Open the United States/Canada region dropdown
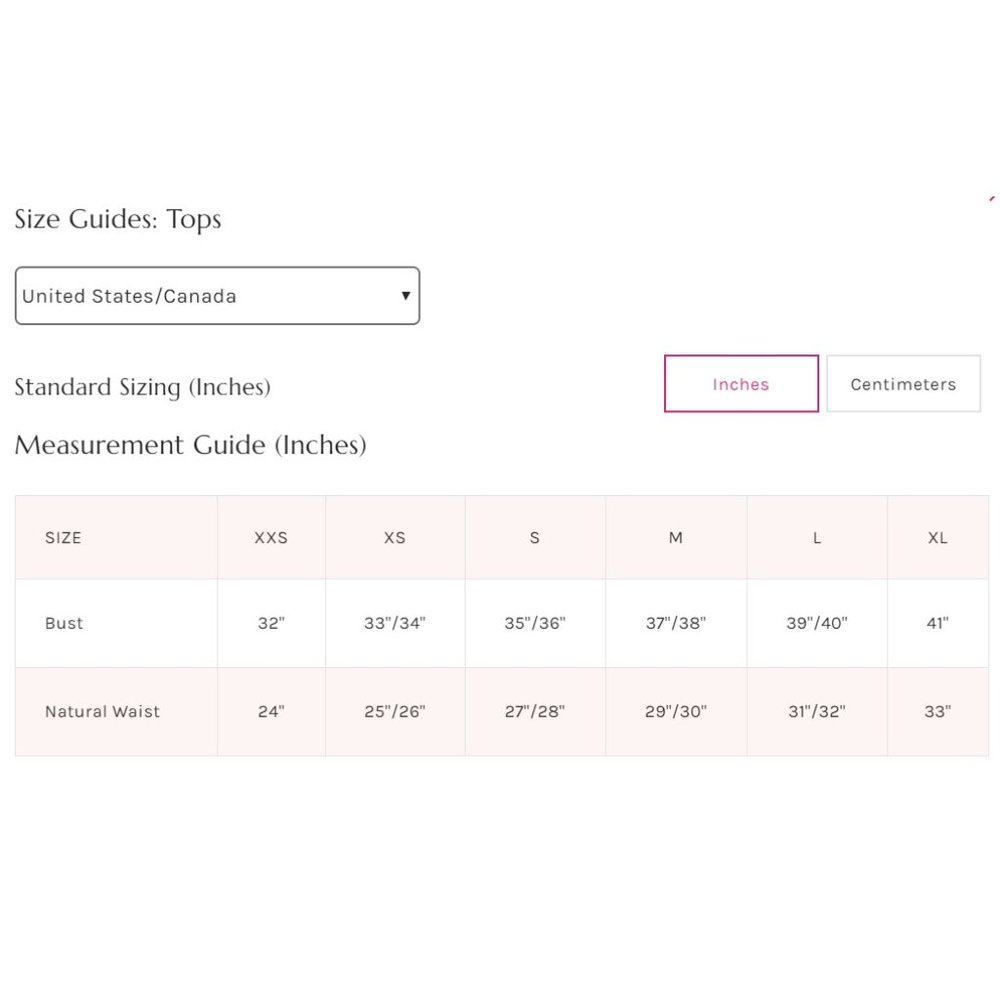 click(x=216, y=296)
